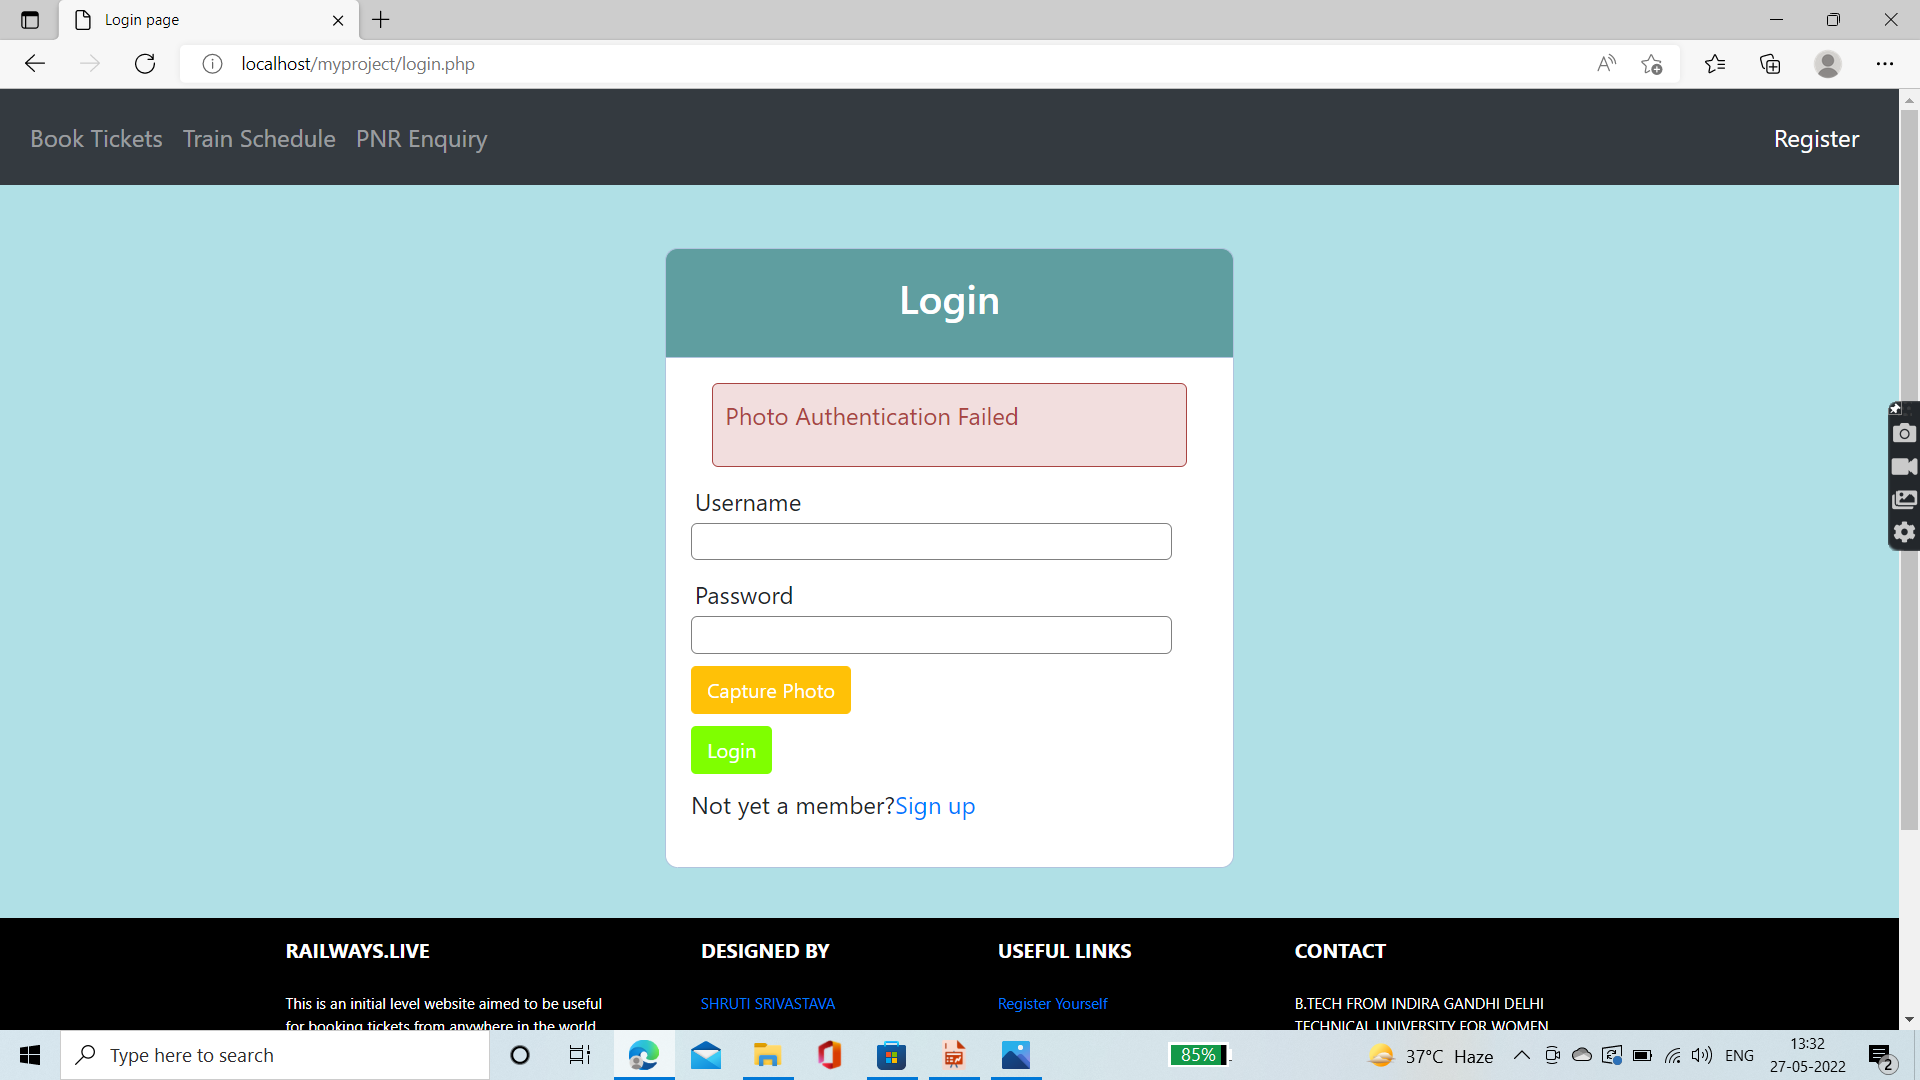Image resolution: width=1920 pixels, height=1080 pixels.
Task: Select the PNR Enquiry menu item
Action: click(x=421, y=138)
